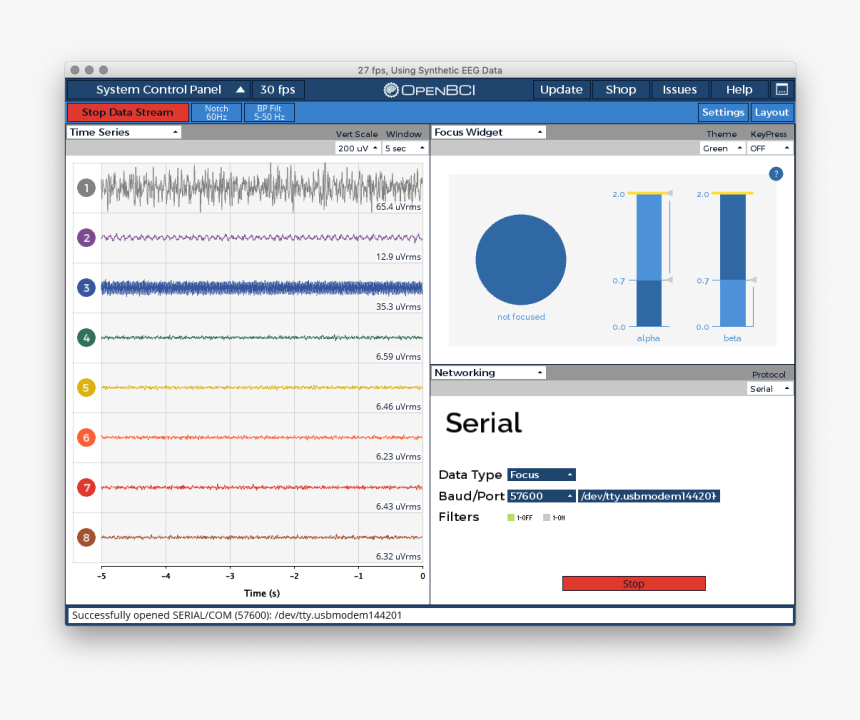Toggle channel 3 blue button
The height and width of the screenshot is (720, 860).
point(86,288)
